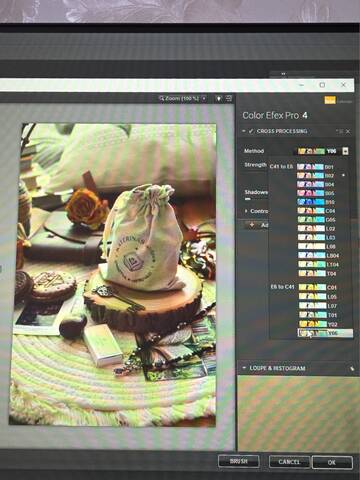Click the BRUSH button

point(239,462)
